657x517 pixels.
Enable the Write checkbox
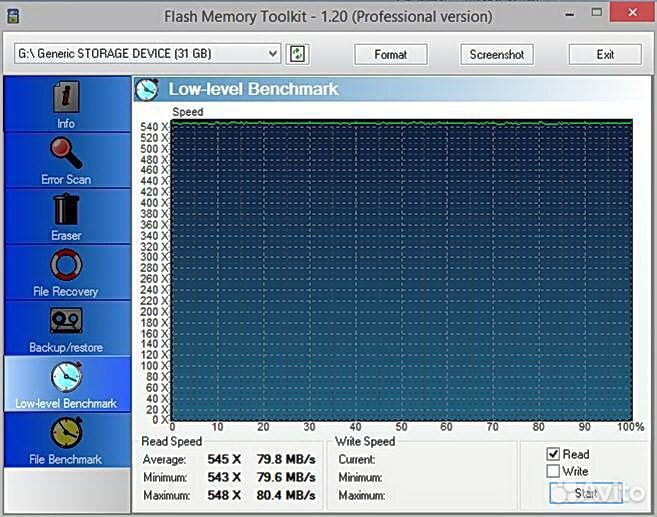(x=553, y=471)
